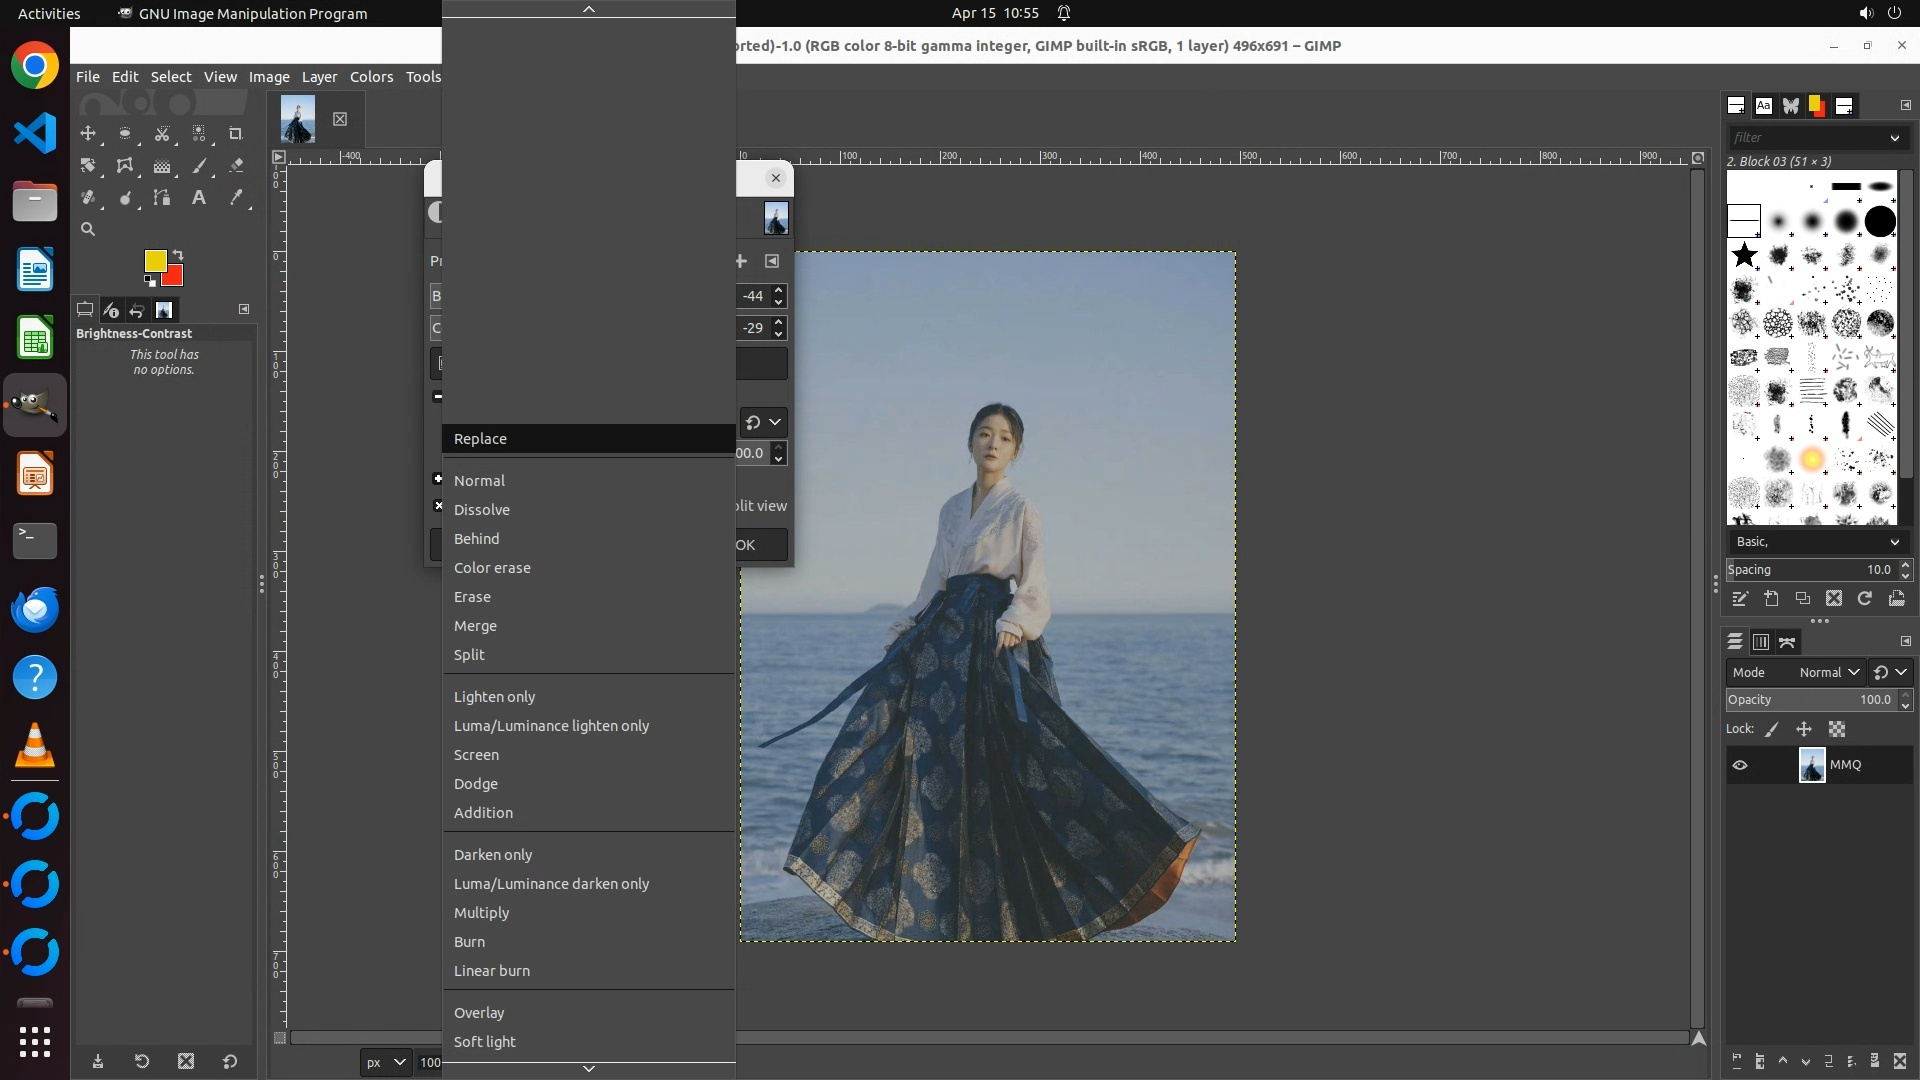Toggle lock alpha channel checkerboard icon
The height and width of the screenshot is (1080, 1920).
1837,730
